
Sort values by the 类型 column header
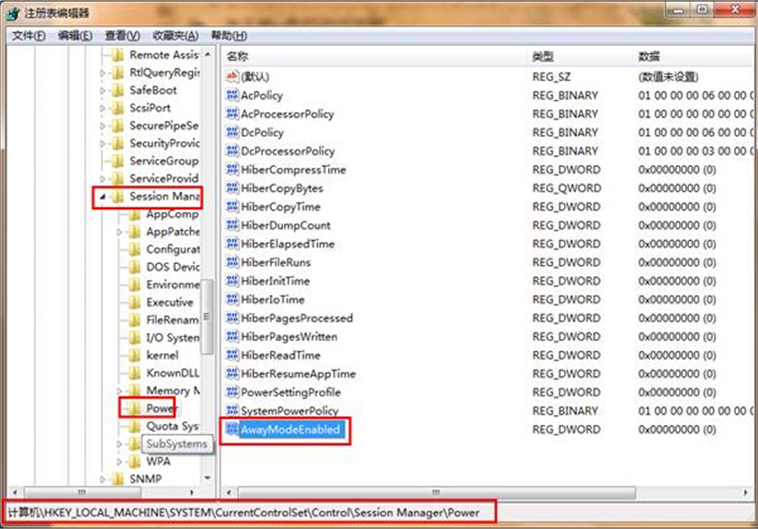click(543, 56)
